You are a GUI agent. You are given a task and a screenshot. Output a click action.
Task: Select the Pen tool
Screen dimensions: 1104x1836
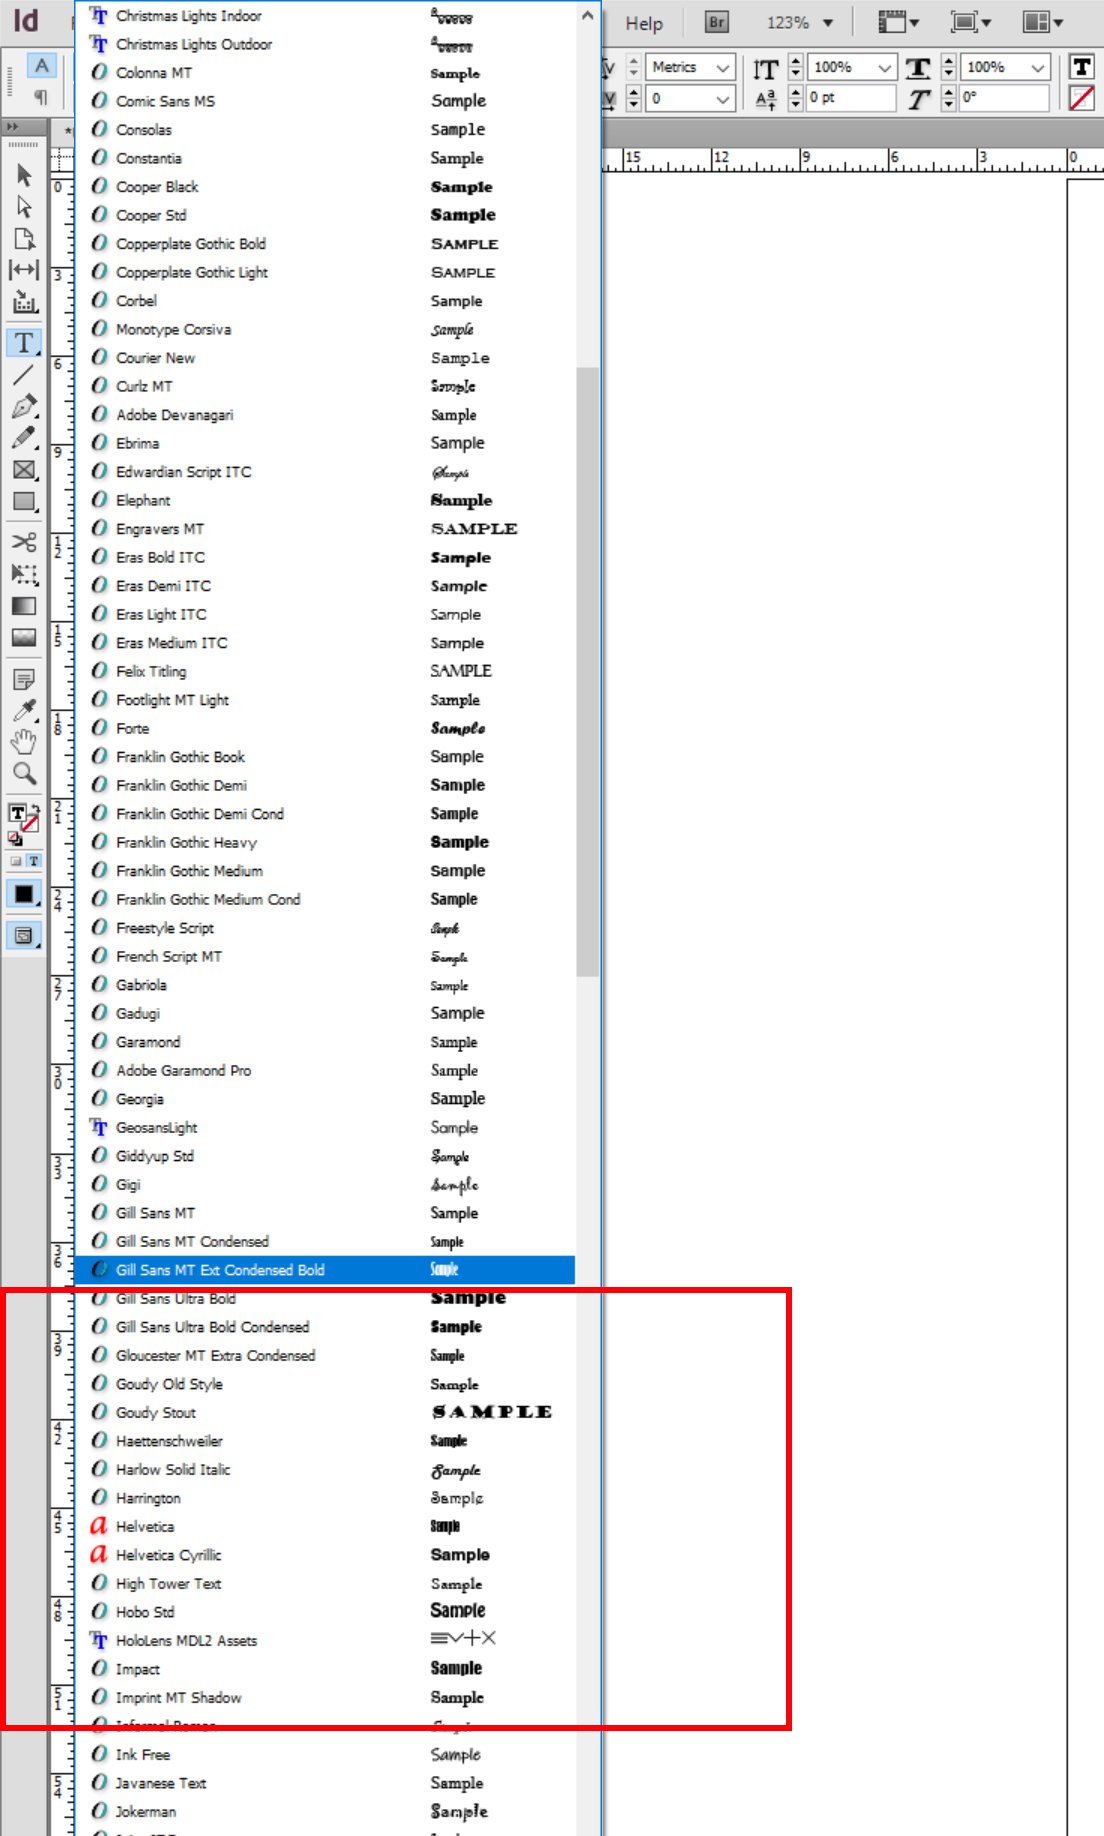(24, 407)
